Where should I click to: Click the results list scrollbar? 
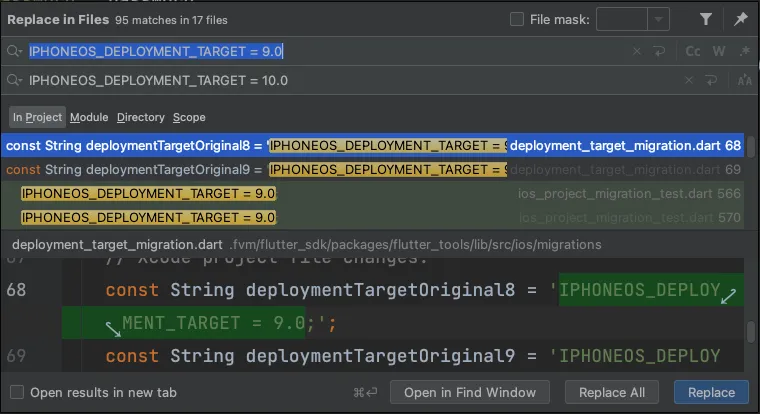click(751, 146)
